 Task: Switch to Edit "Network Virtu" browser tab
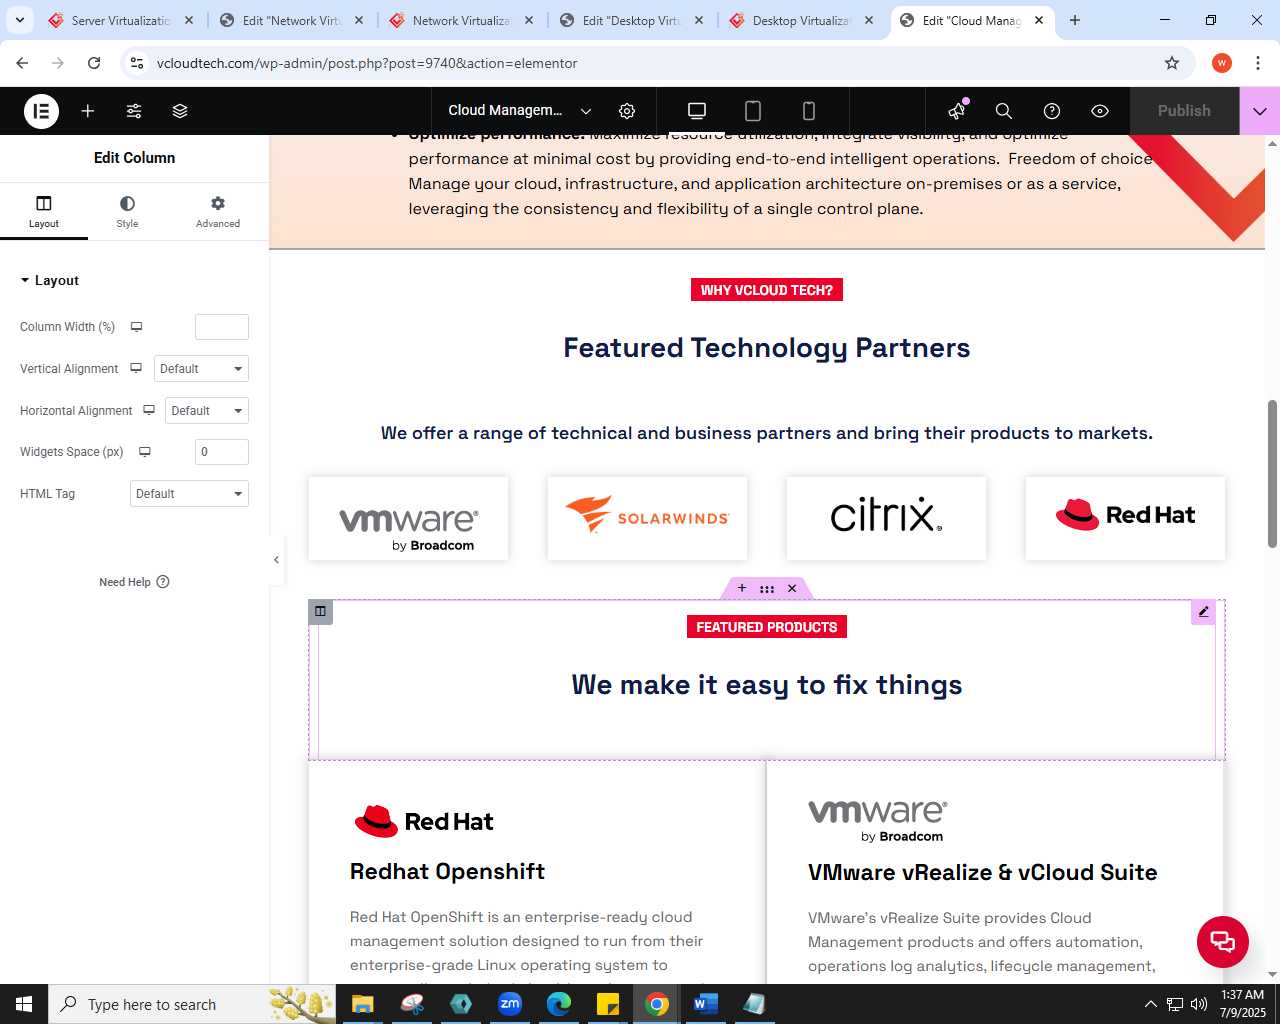[x=291, y=20]
